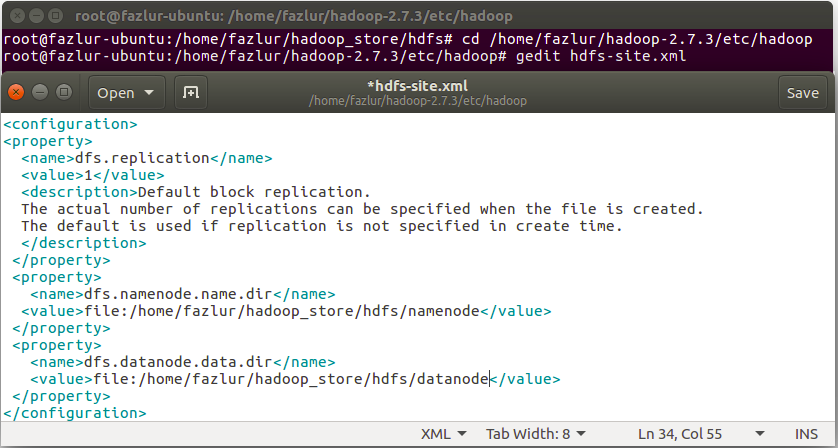Save the hdfs-site.xml file
The height and width of the screenshot is (448, 838).
point(803,92)
